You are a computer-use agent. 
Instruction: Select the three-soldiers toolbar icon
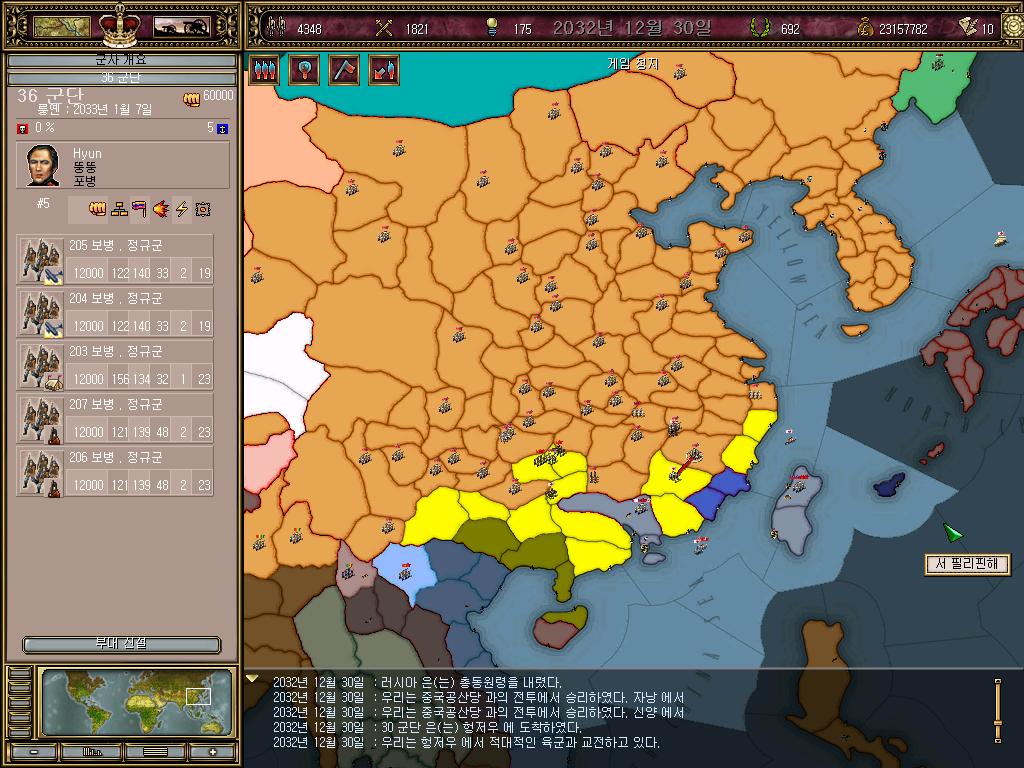pos(264,70)
